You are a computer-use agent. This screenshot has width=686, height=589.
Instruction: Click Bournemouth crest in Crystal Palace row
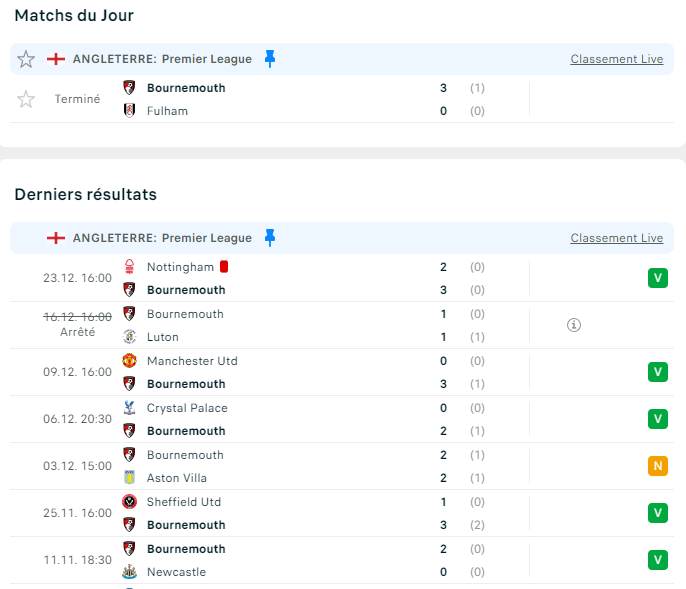[129, 431]
